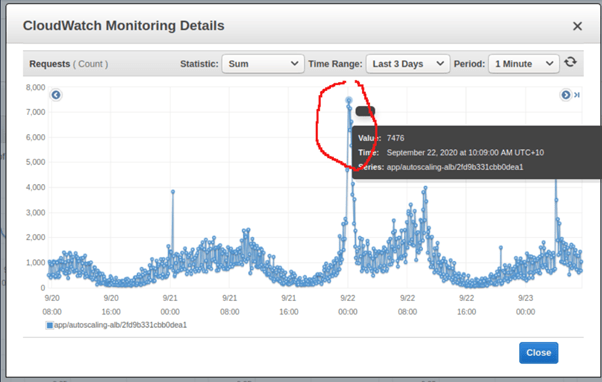
Task: Click the 7476 peak data point
Action: pyautogui.click(x=349, y=100)
